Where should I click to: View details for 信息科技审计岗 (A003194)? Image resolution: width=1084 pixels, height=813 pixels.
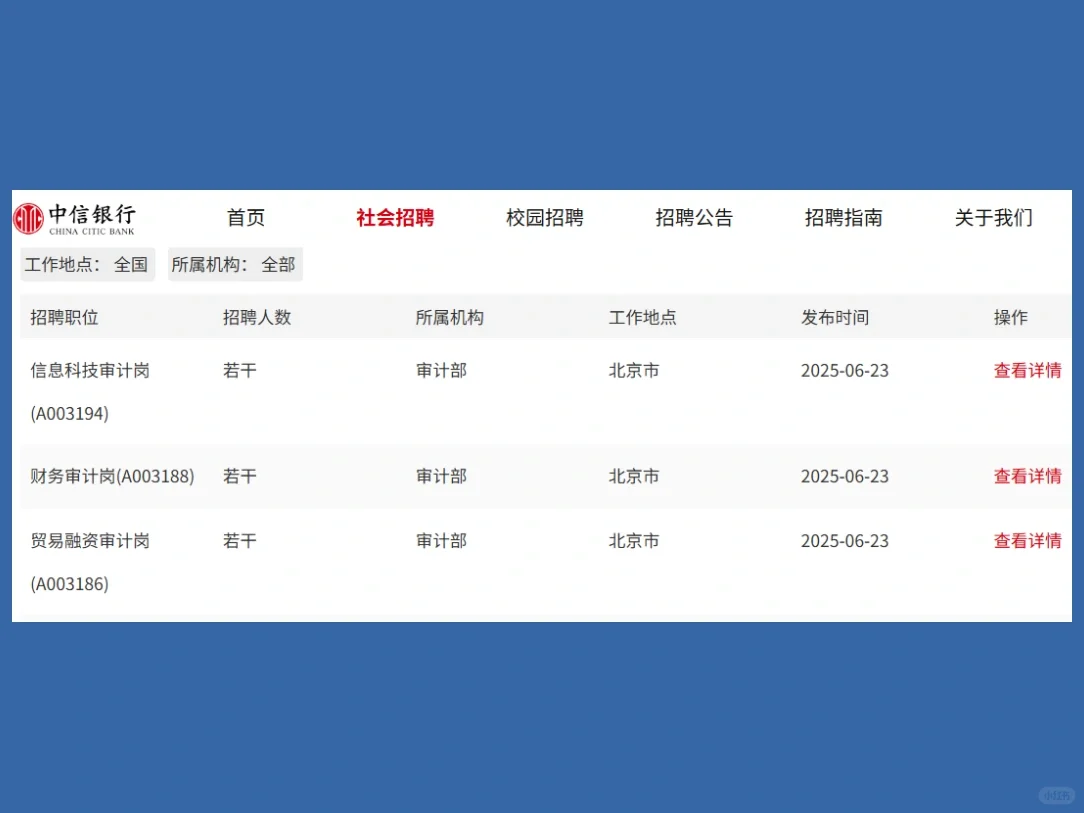point(1027,371)
